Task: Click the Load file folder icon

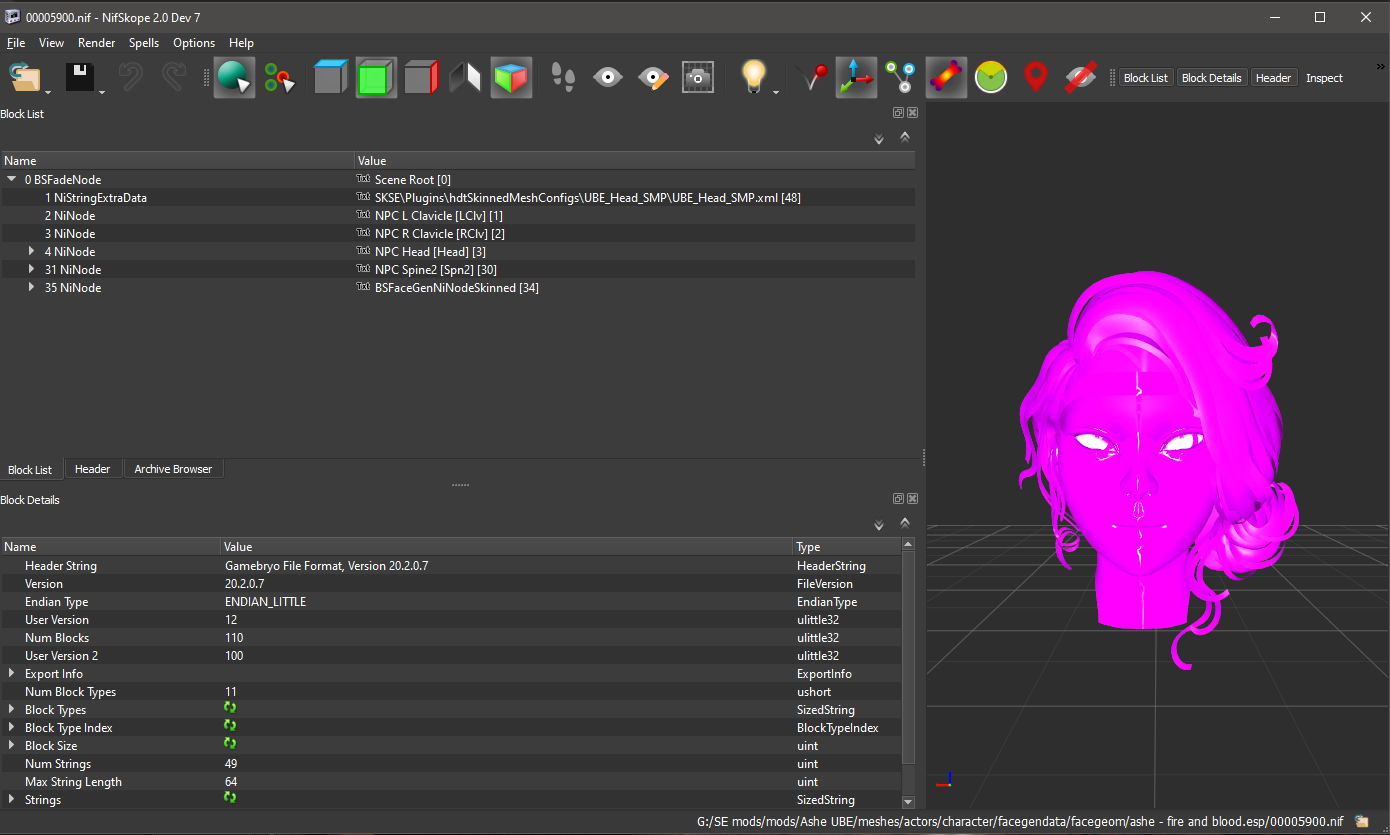Action: pyautogui.click(x=24, y=78)
